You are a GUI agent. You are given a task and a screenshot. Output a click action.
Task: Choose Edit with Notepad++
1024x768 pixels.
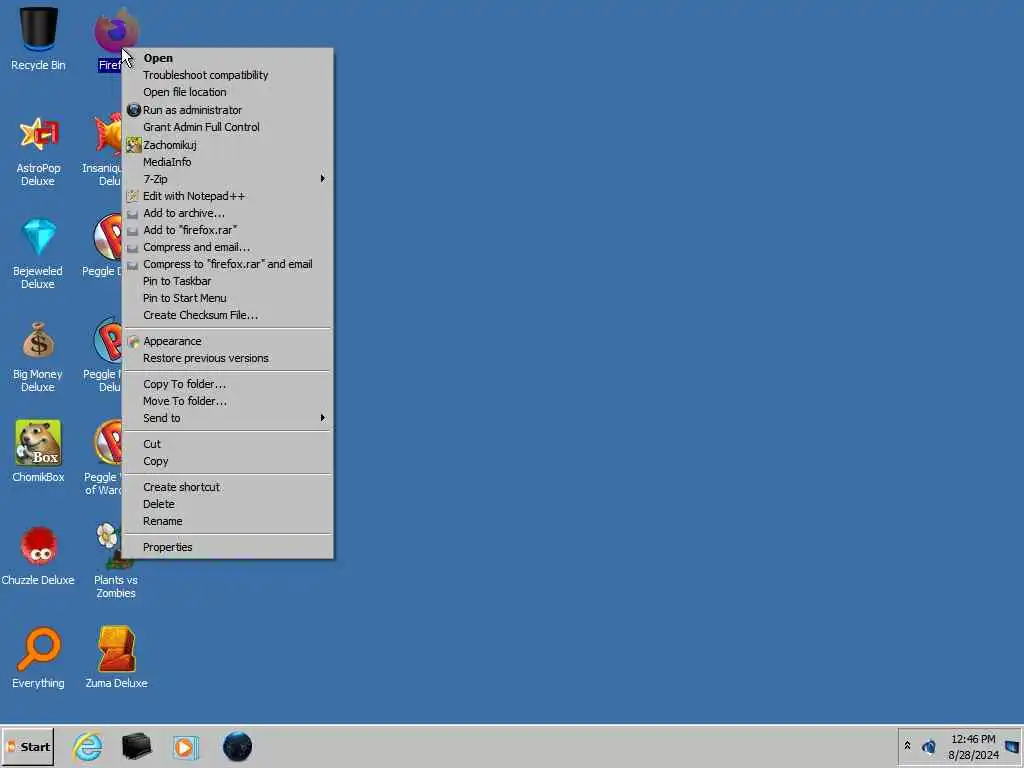[x=227, y=196]
